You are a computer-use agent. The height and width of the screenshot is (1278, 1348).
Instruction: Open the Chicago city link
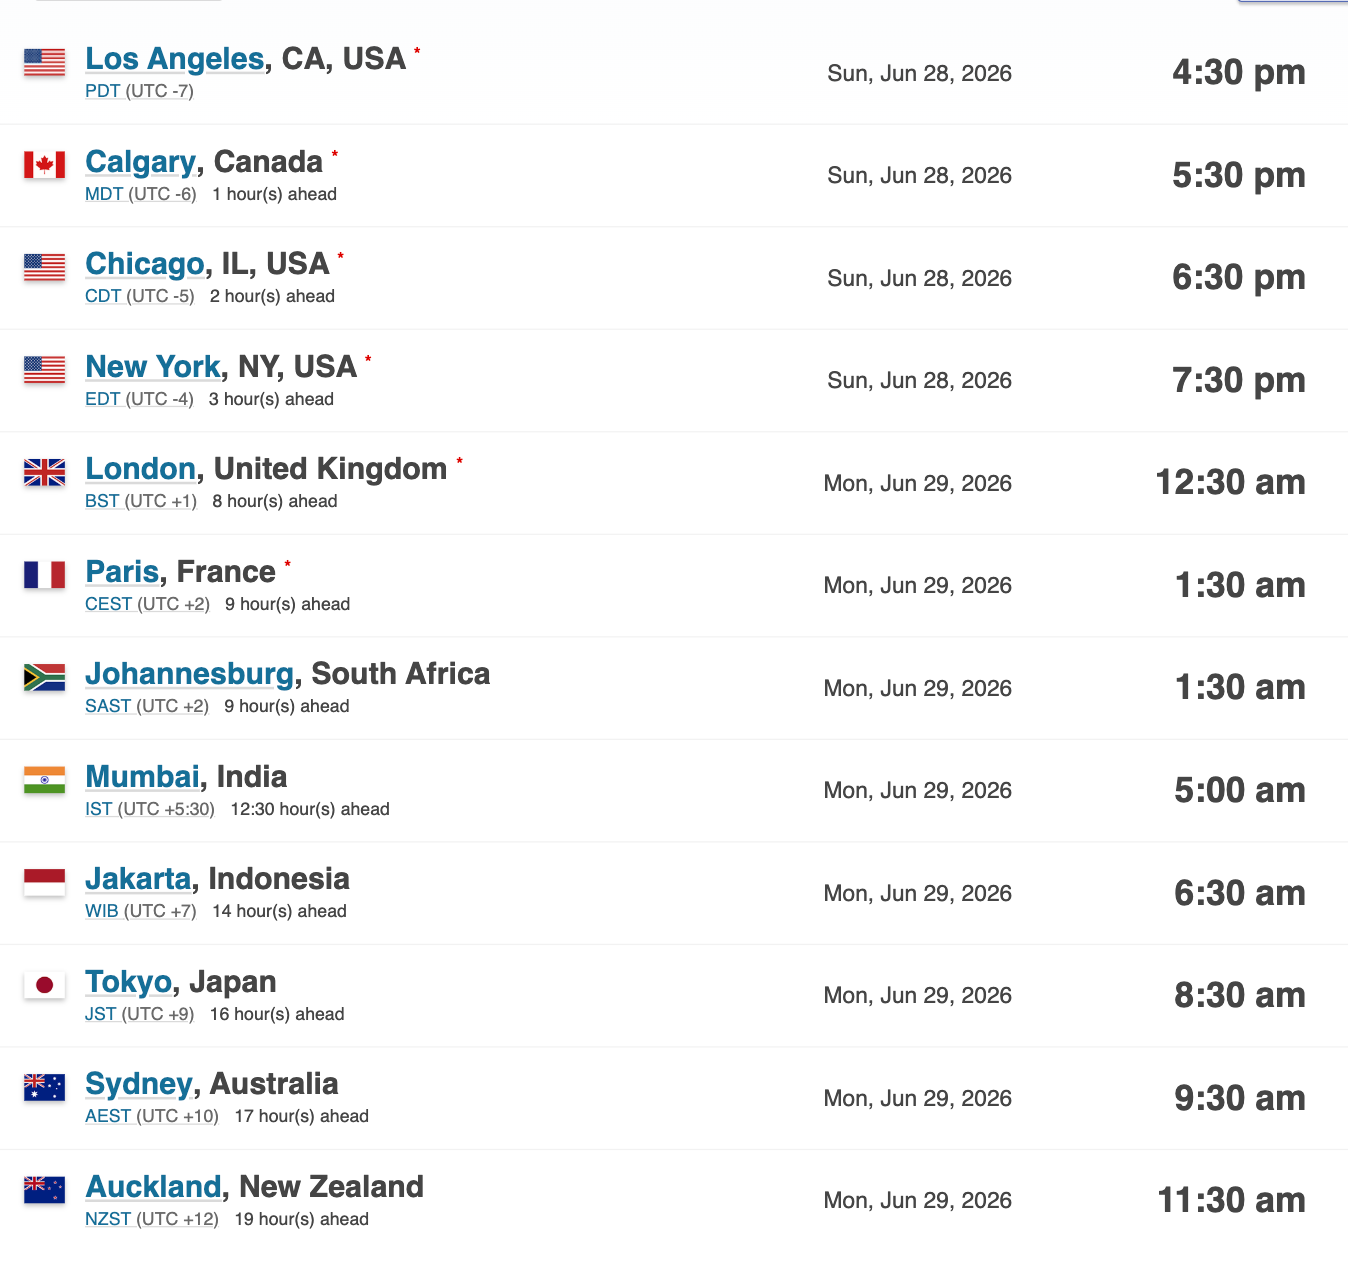pyautogui.click(x=145, y=264)
